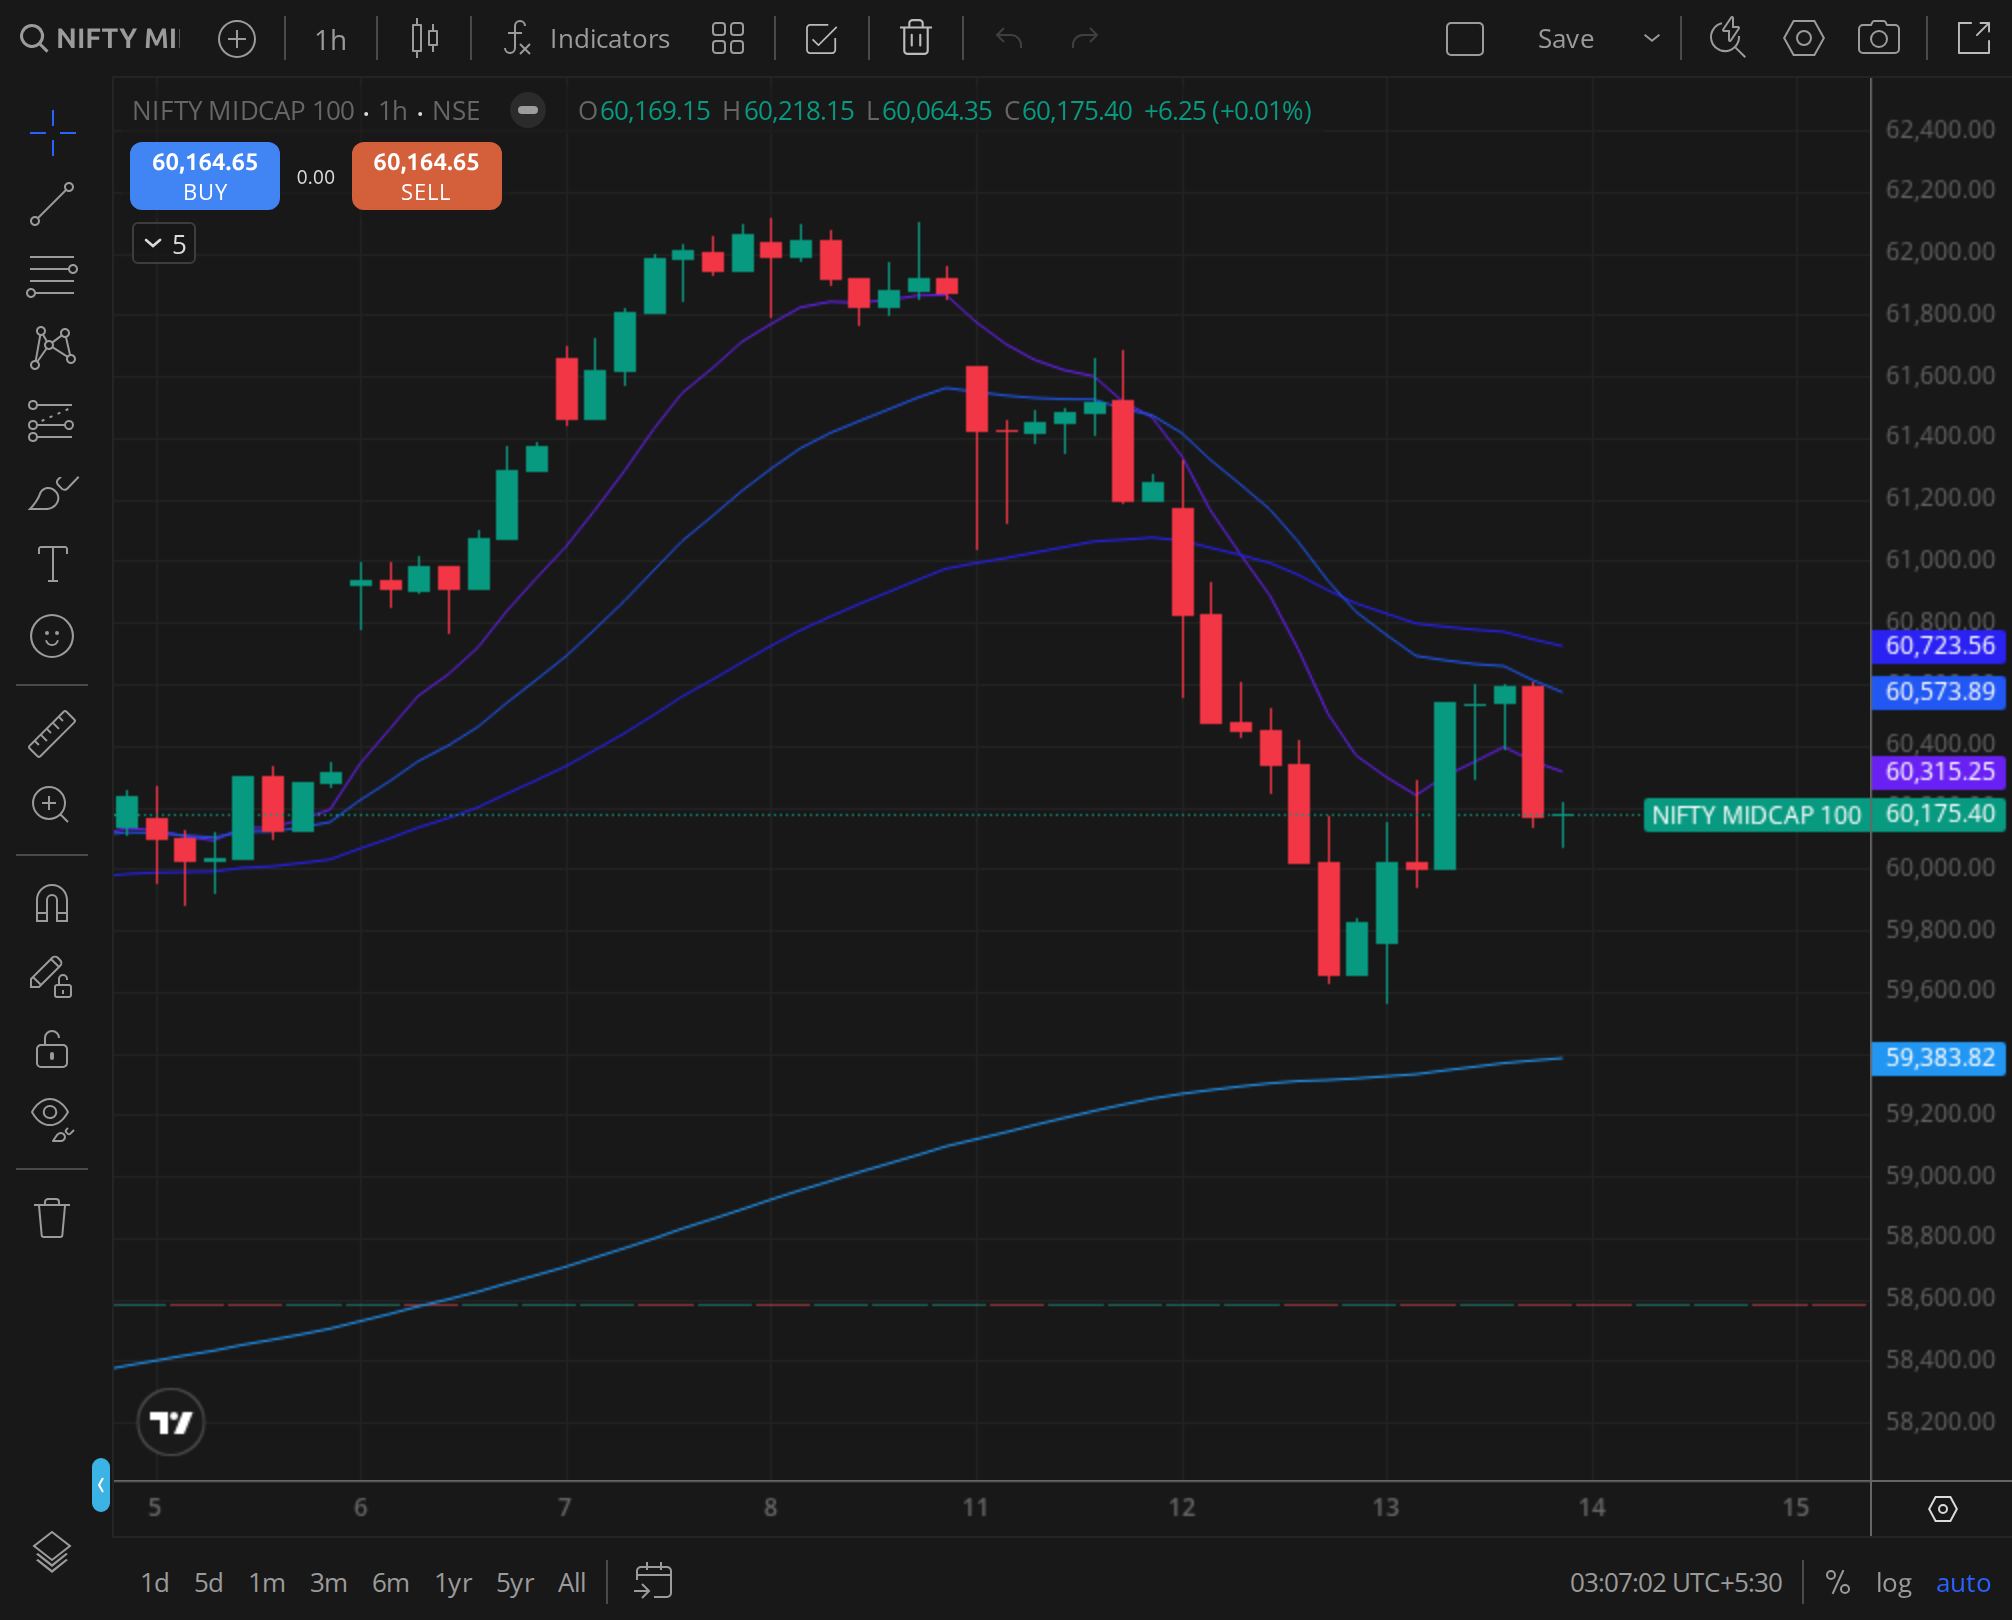The image size is (2012, 1620).
Task: Open chart settings hexagon icon
Action: 1803,39
